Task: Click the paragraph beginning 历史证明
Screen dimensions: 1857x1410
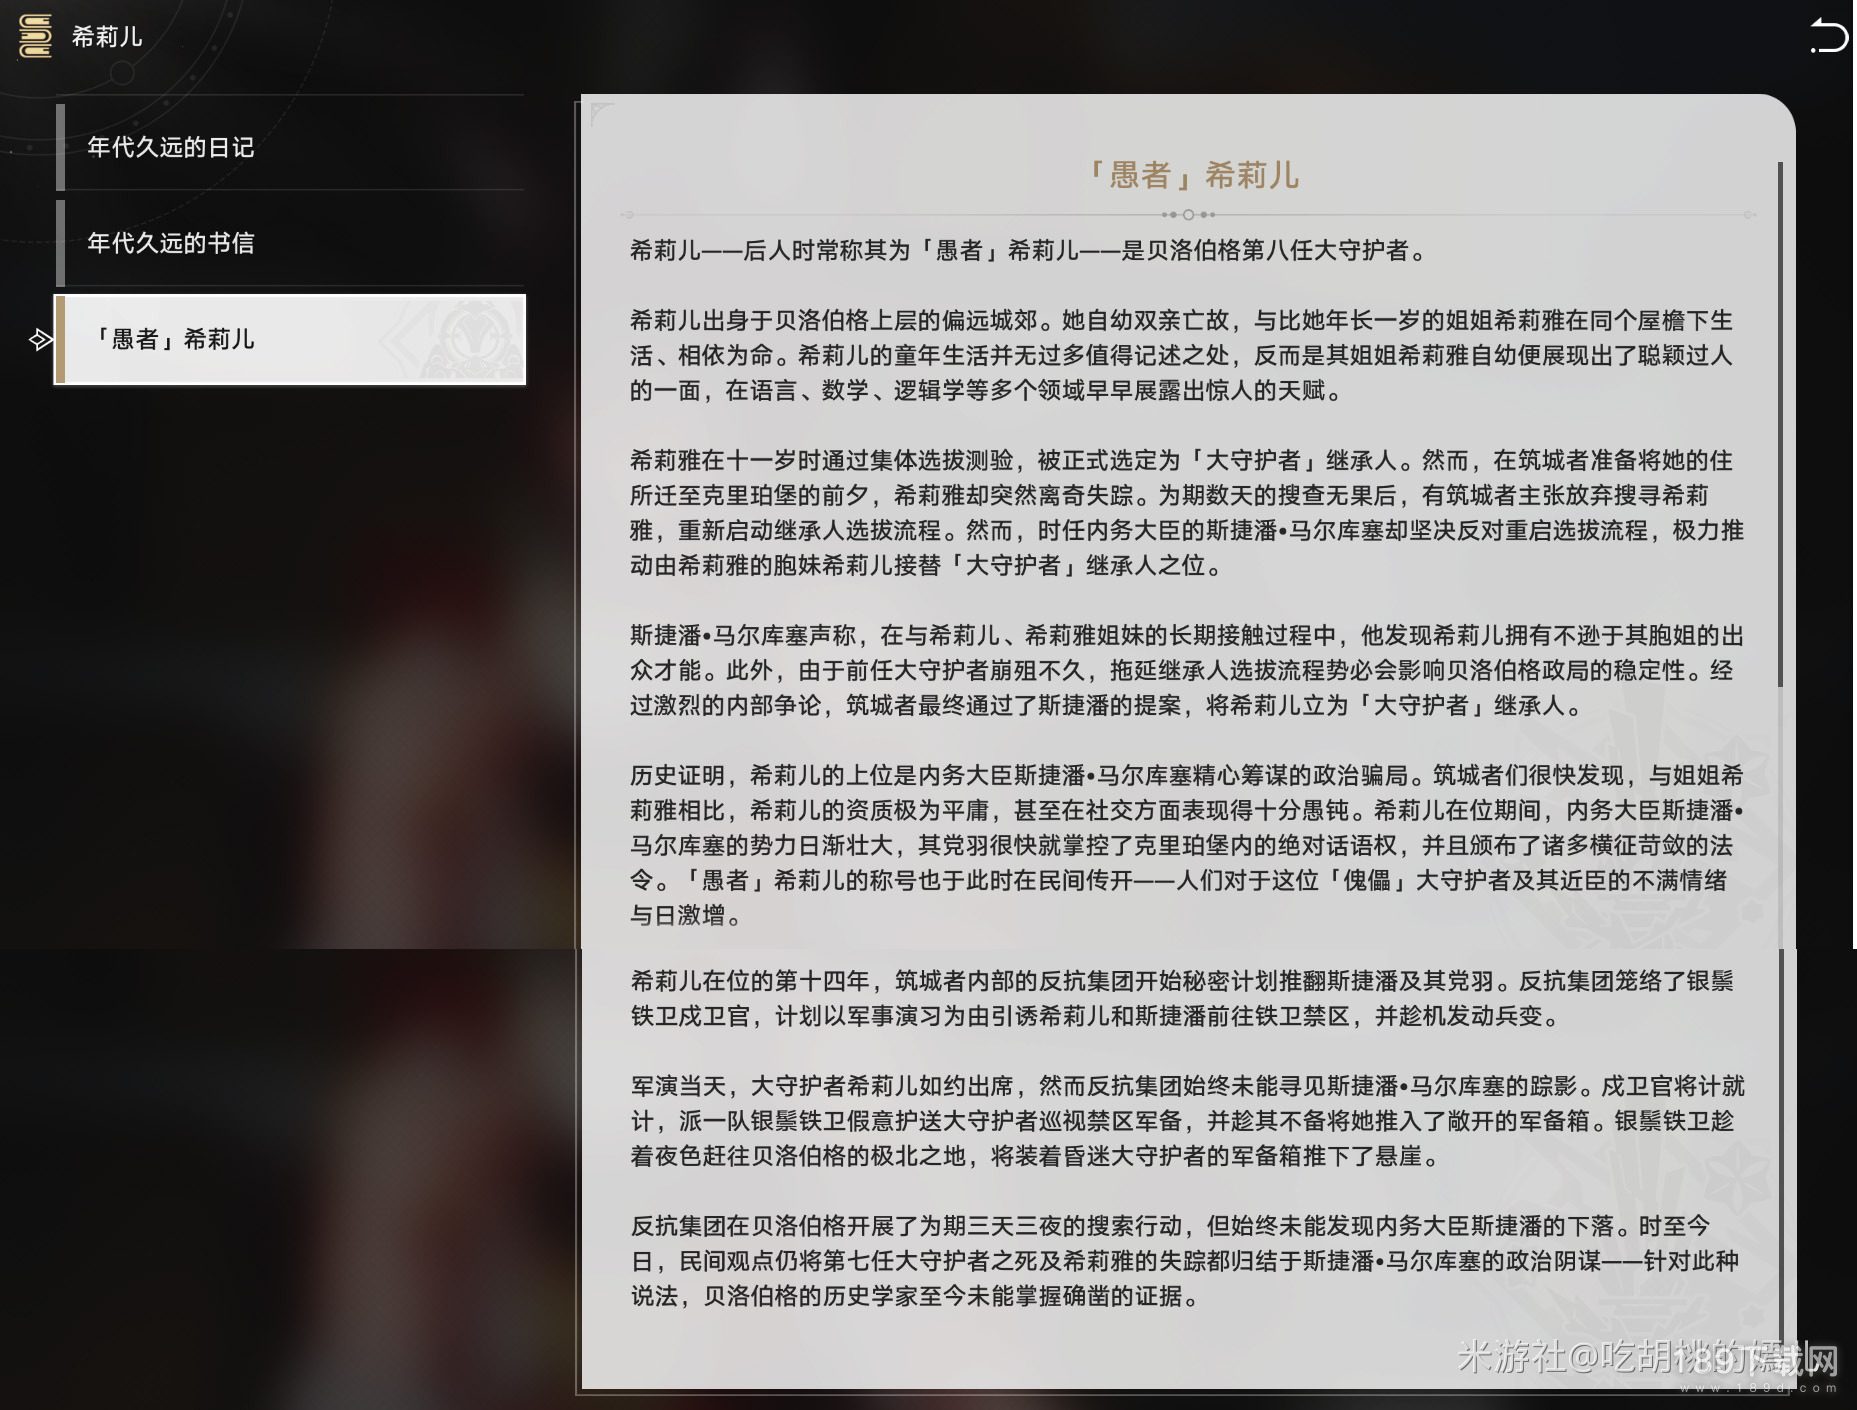Action: click(x=1185, y=845)
